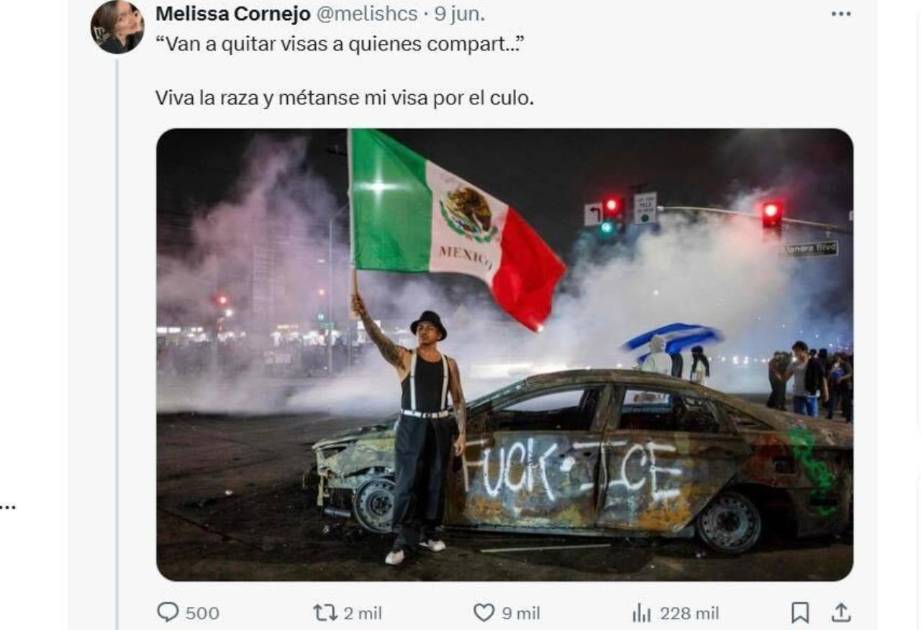
Task: Open the tweet's three-dot more menu
Action: click(x=841, y=14)
